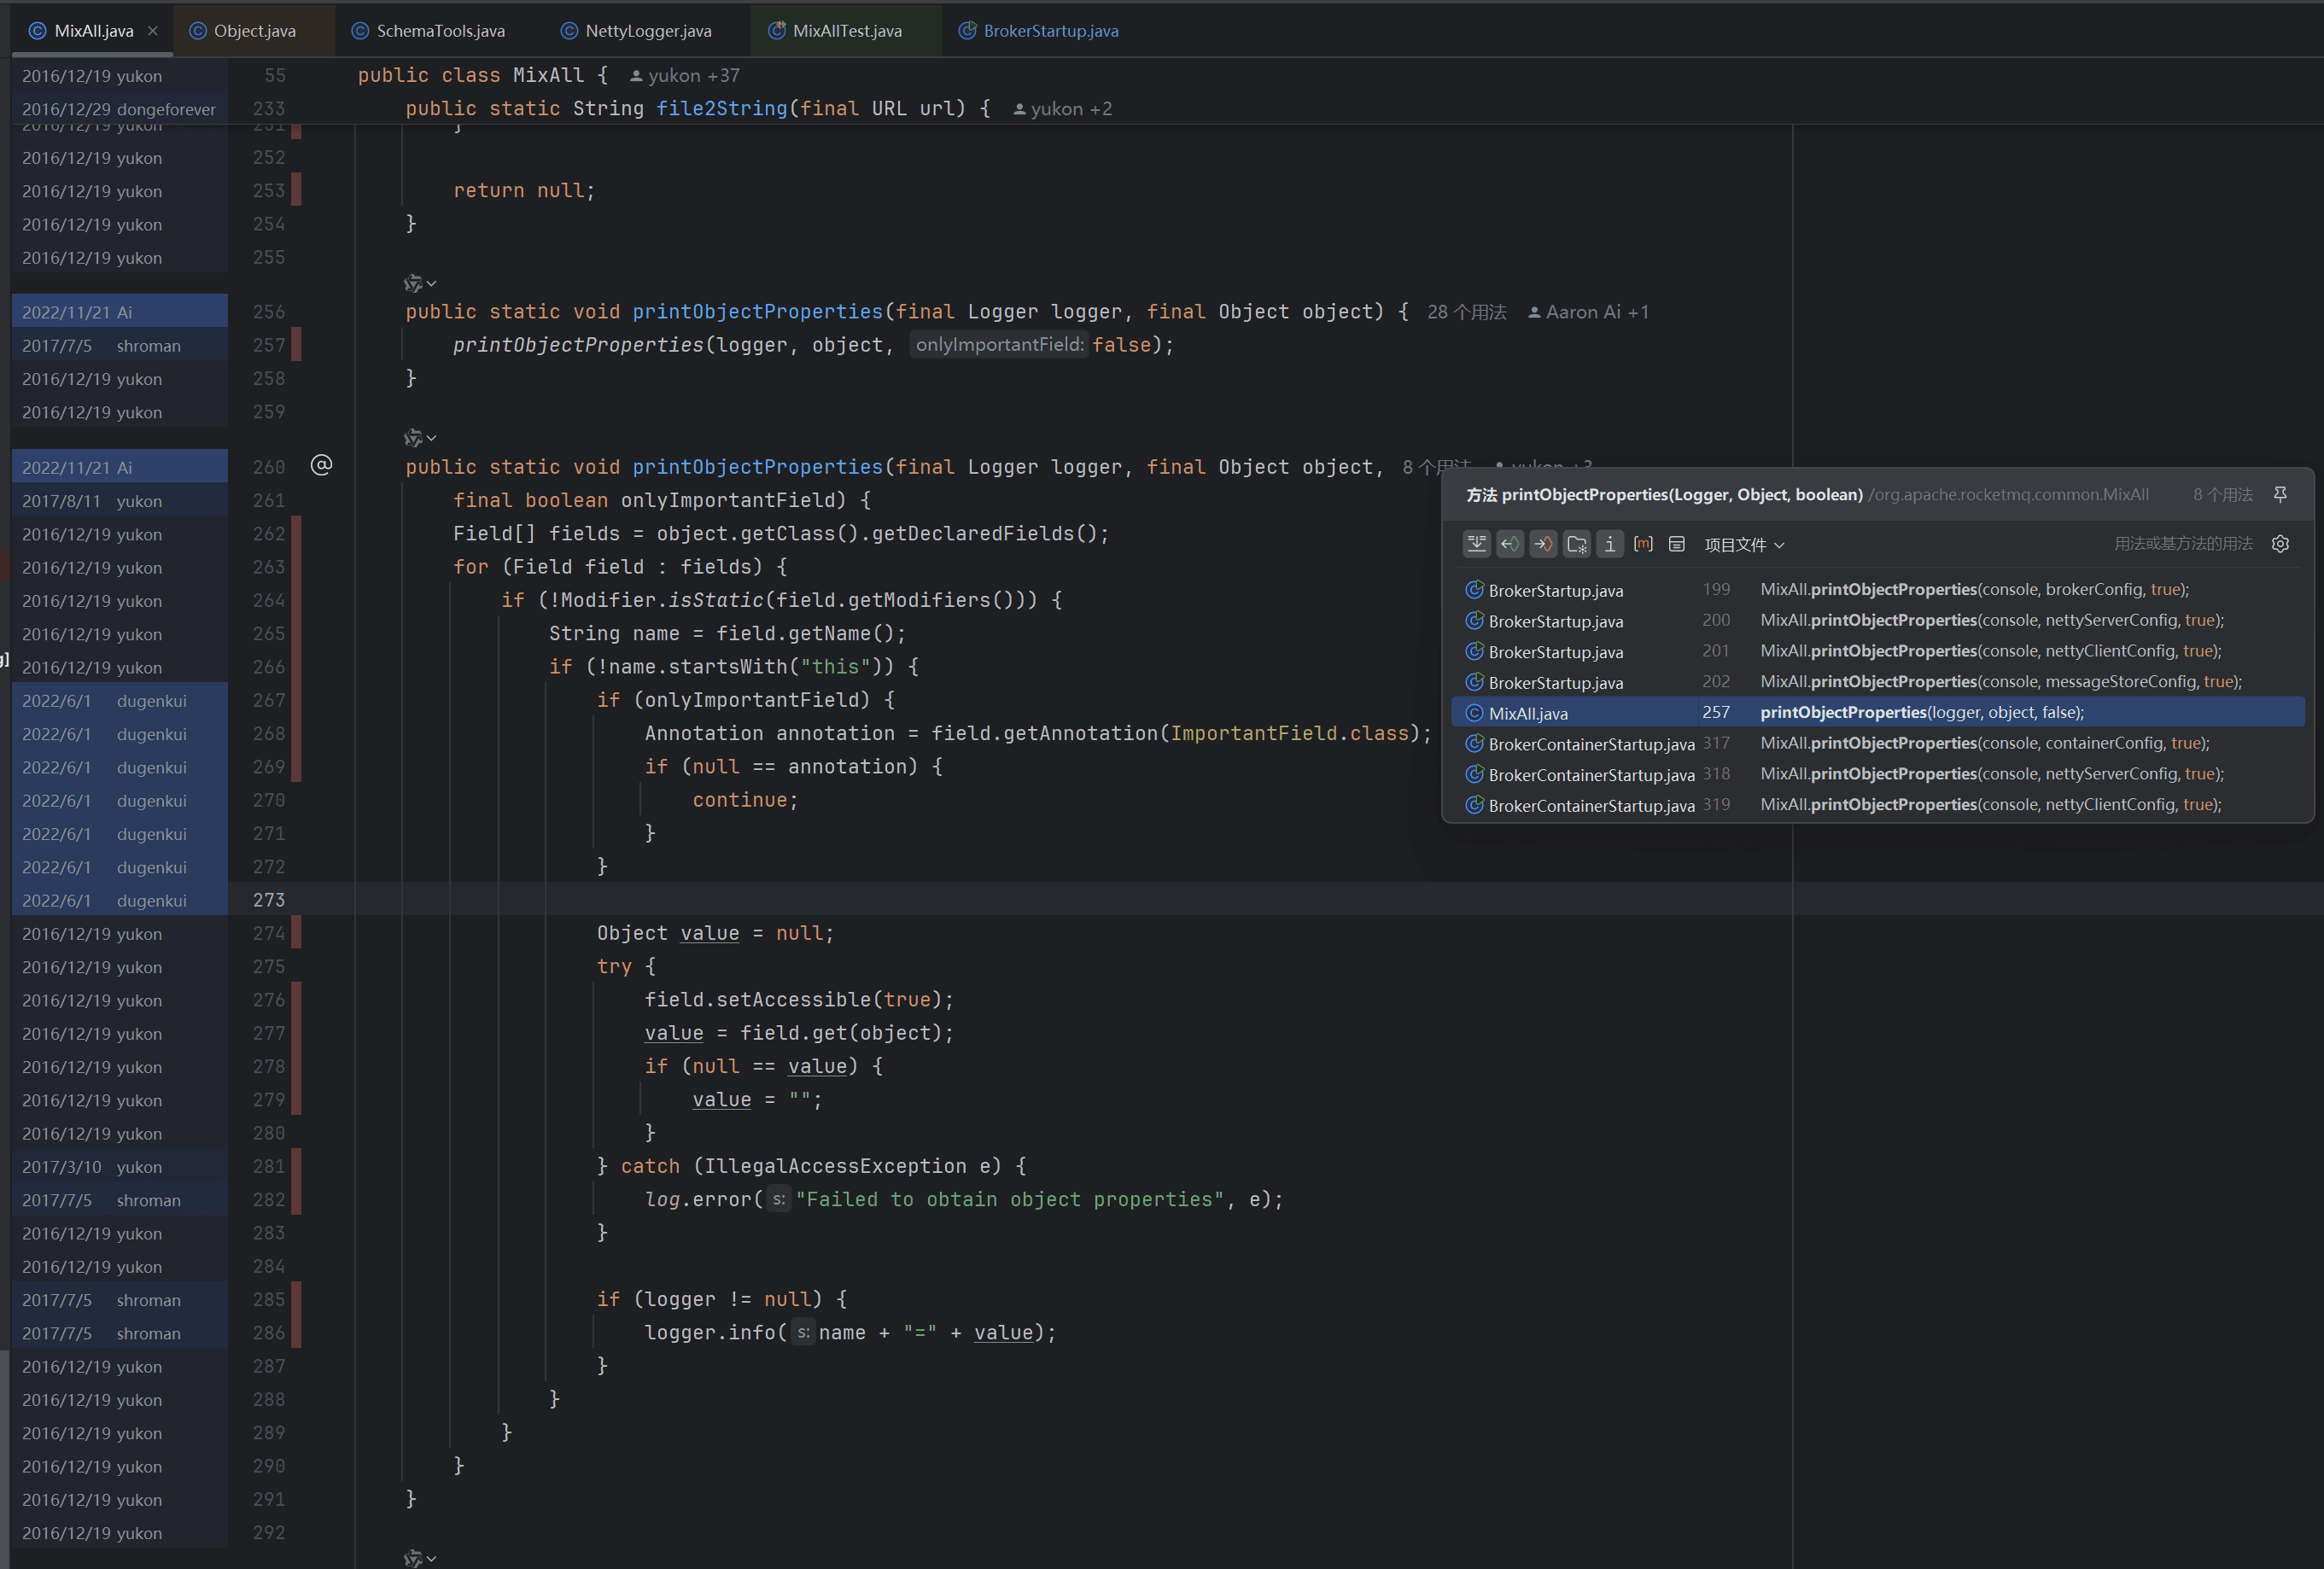This screenshot has height=1569, width=2324.
Task: Toggle show read access usages
Action: tap(1510, 544)
